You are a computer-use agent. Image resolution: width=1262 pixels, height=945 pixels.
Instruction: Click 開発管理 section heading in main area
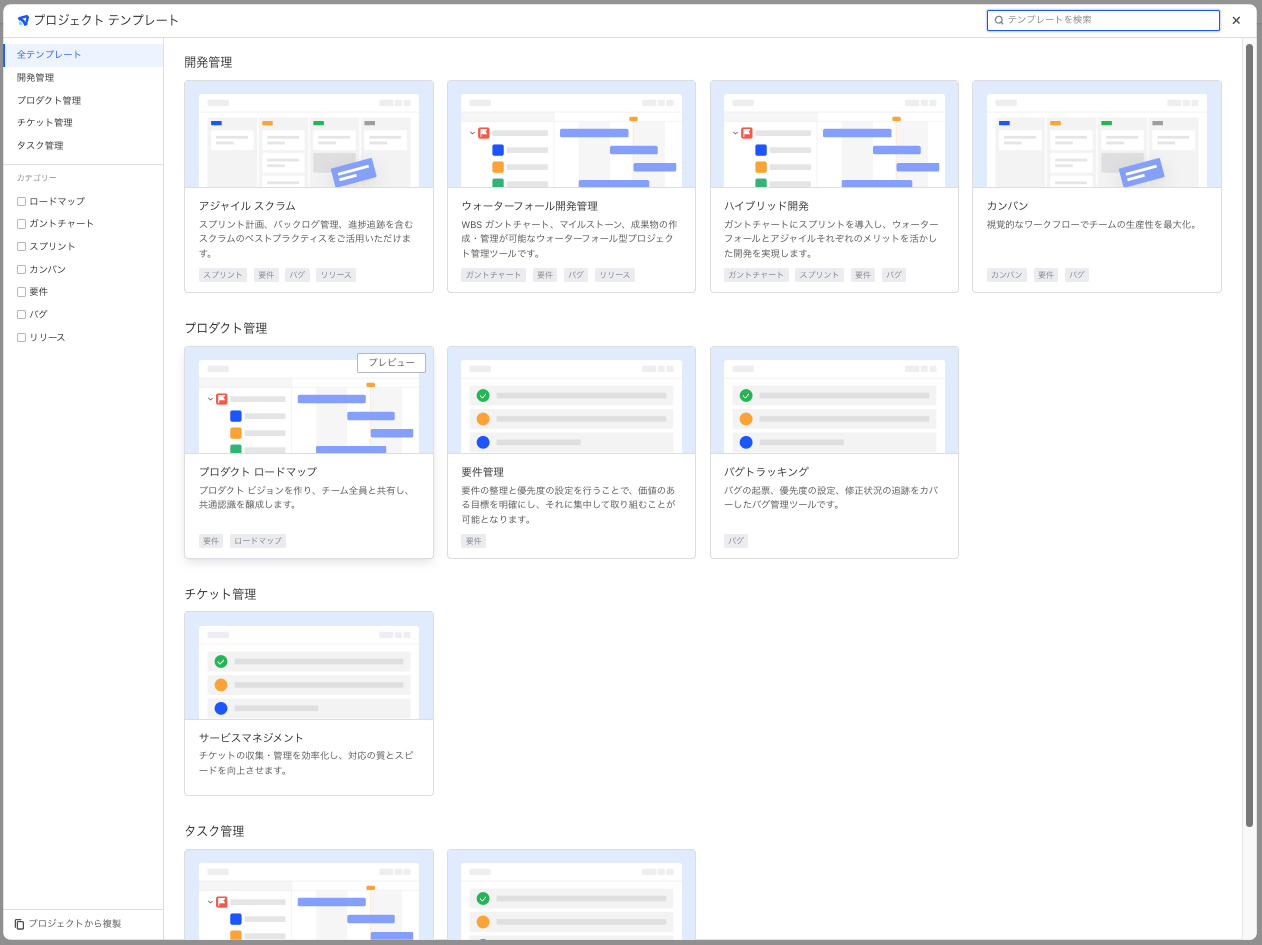pos(208,62)
